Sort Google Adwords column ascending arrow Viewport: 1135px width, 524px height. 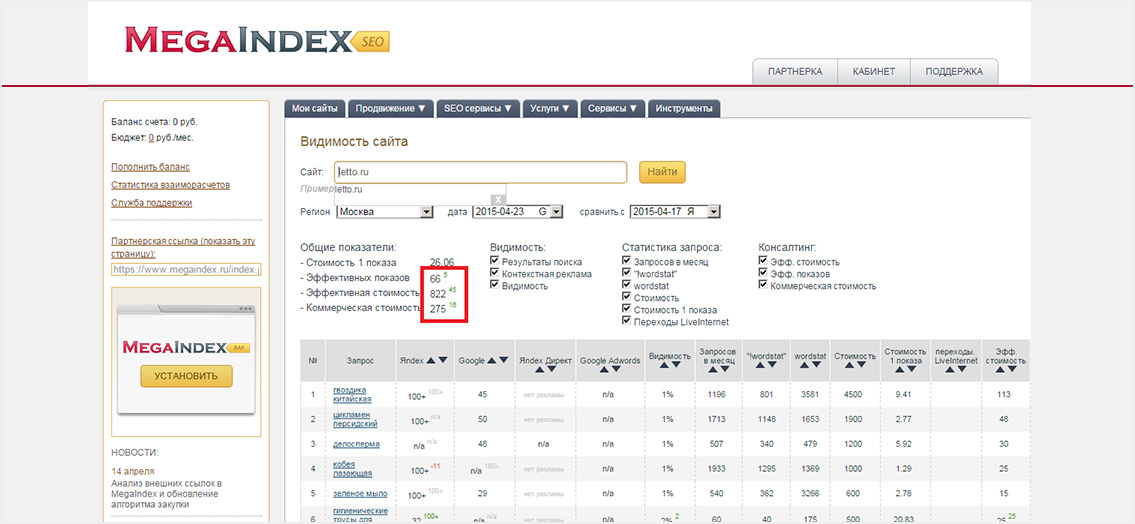coord(604,369)
